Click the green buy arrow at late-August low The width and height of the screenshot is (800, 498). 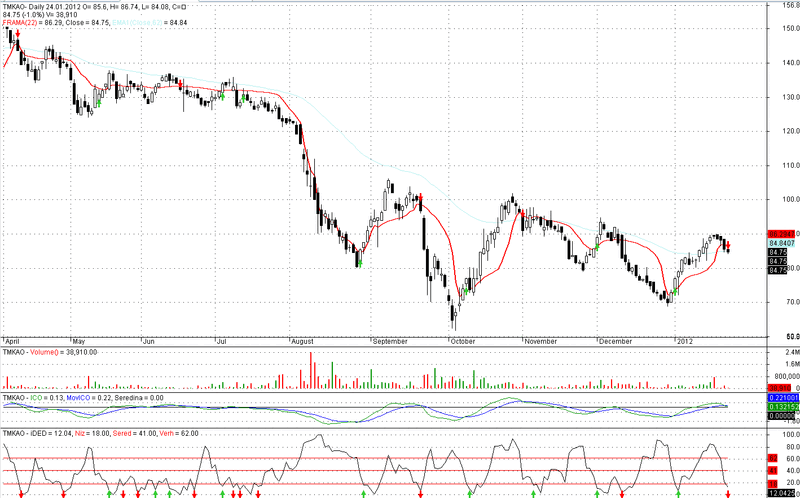[359, 262]
